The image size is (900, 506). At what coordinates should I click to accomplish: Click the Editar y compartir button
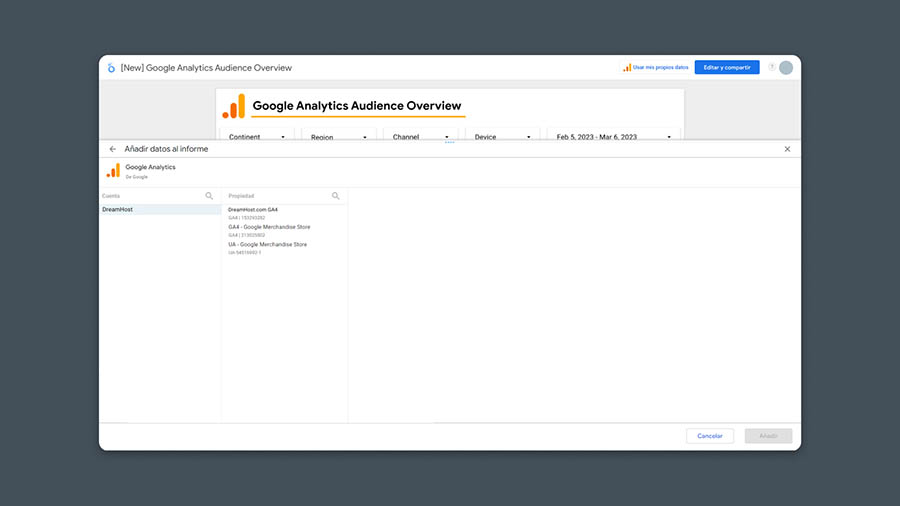tap(727, 67)
